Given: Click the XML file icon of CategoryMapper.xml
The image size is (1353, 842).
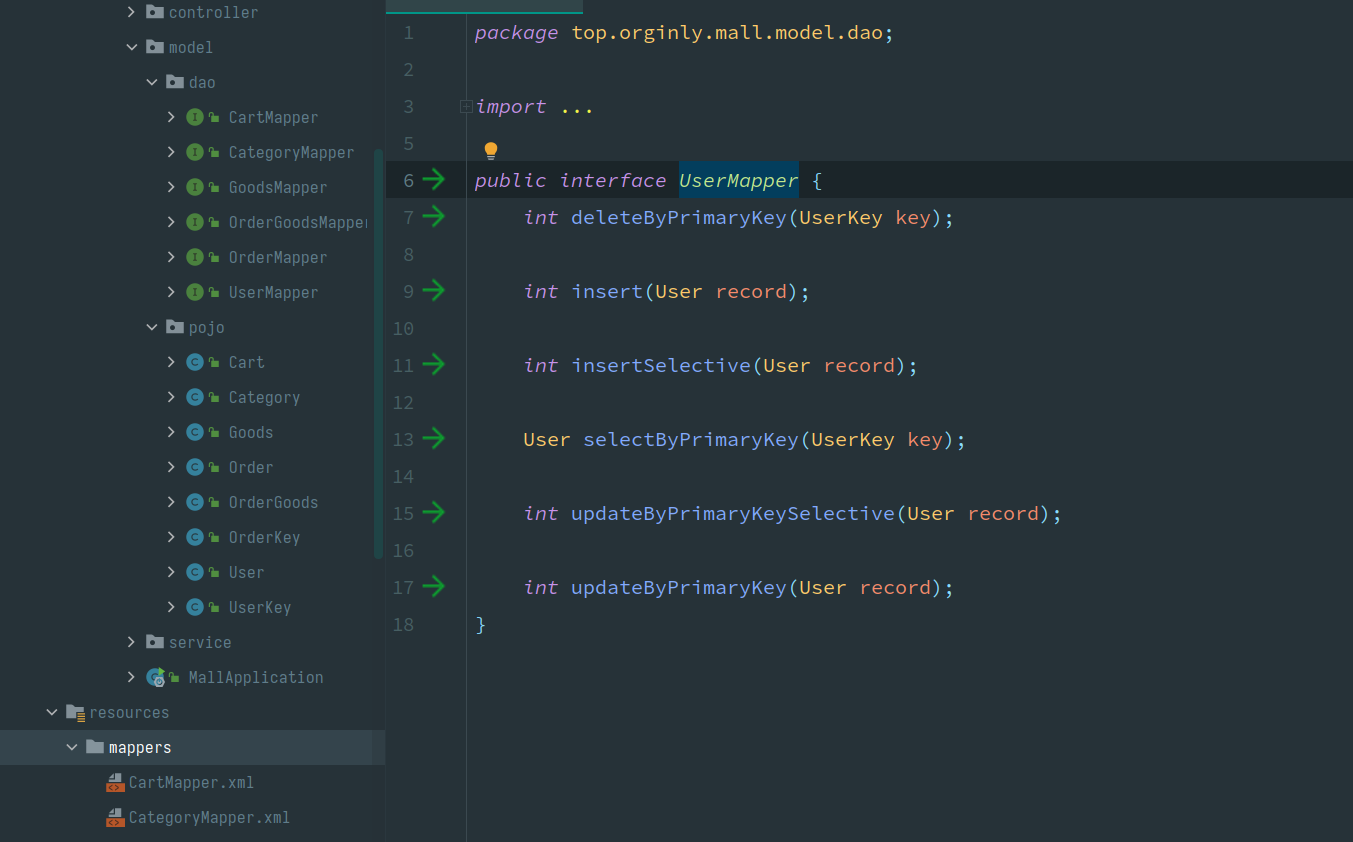Looking at the screenshot, I should [115, 817].
